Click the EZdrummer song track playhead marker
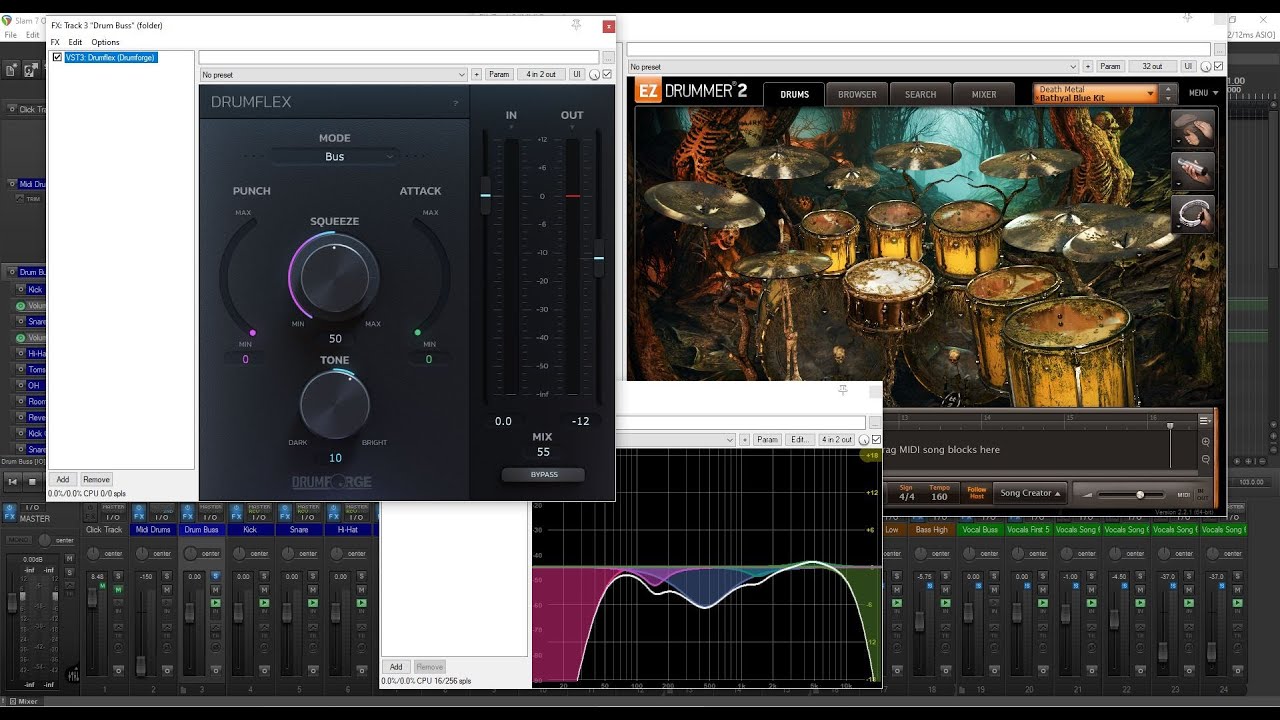Image resolution: width=1280 pixels, height=720 pixels. [x=1170, y=427]
